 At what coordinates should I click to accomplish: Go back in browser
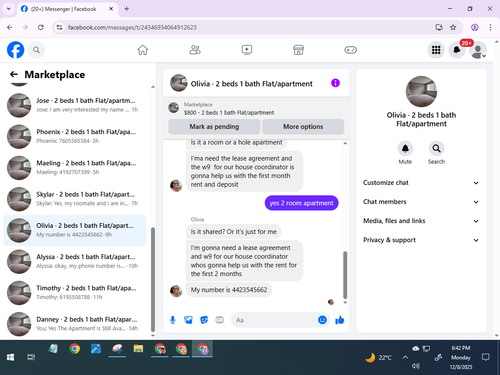click(9, 27)
